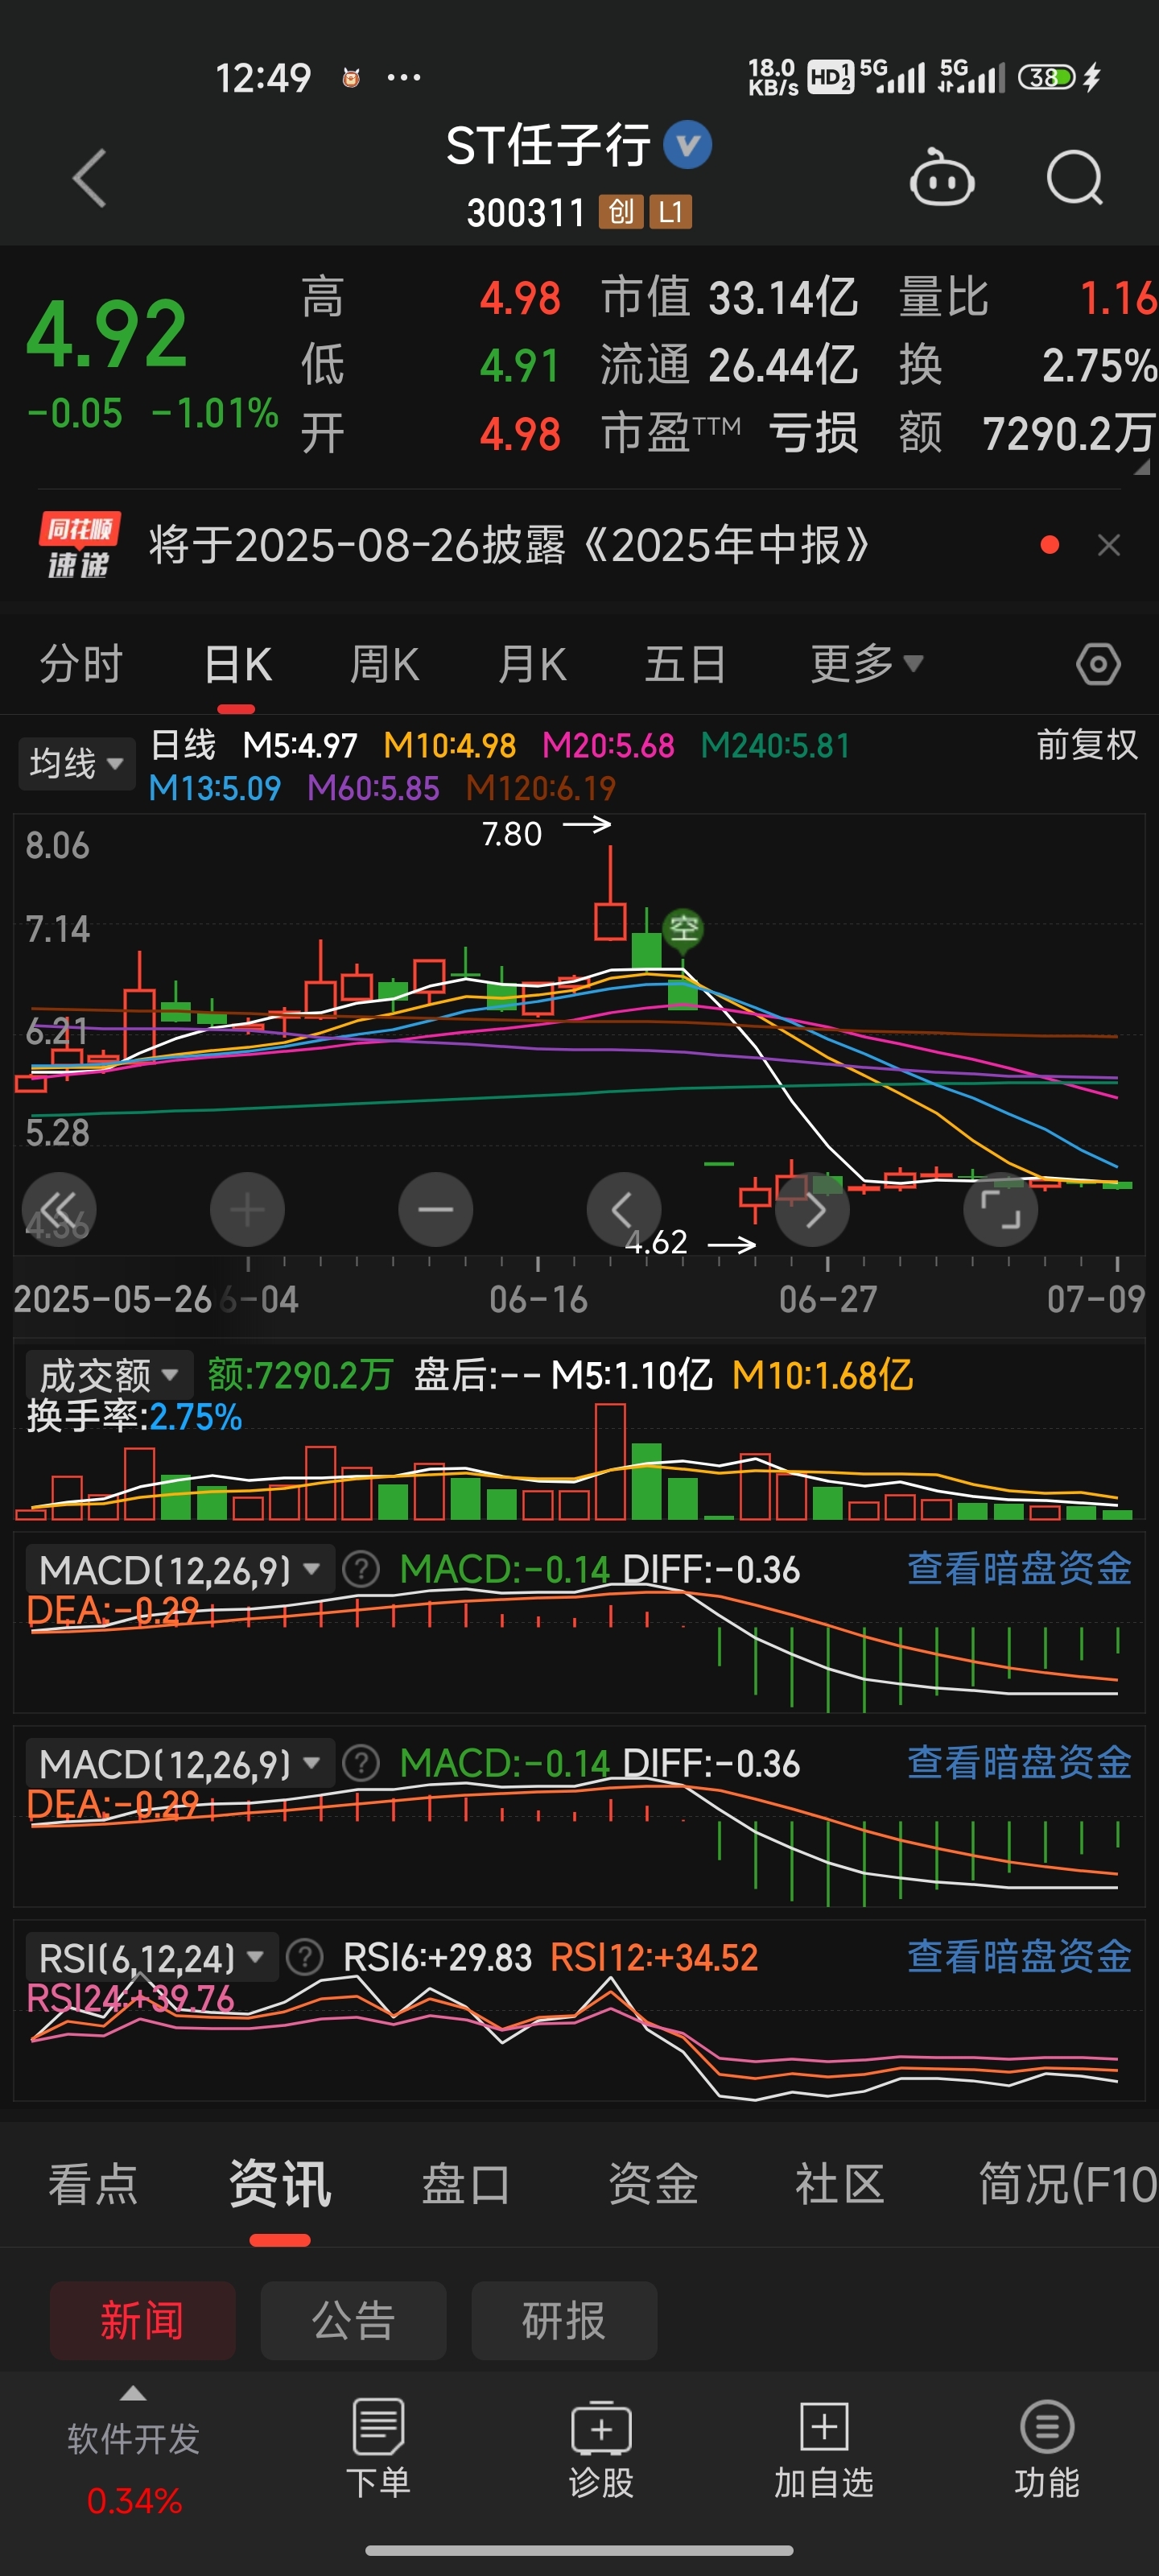Open the 均线 indicator dropdown
The height and width of the screenshot is (2576, 1159).
76,763
